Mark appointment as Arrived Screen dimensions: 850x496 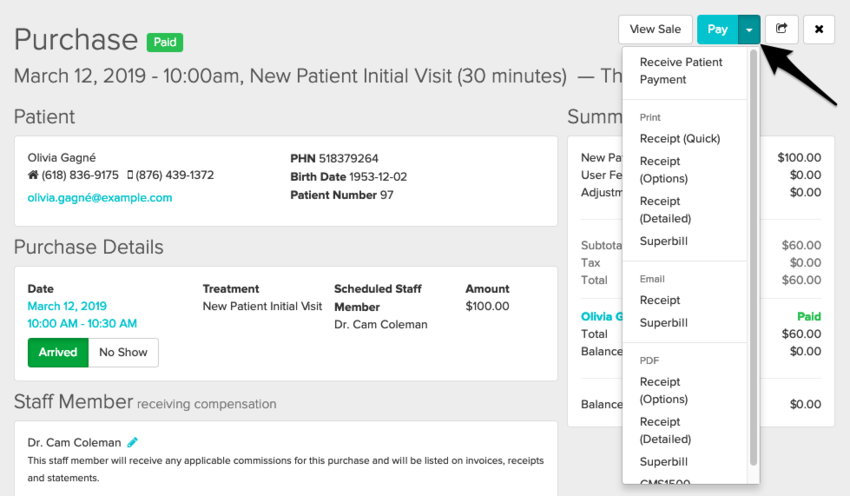coord(58,352)
